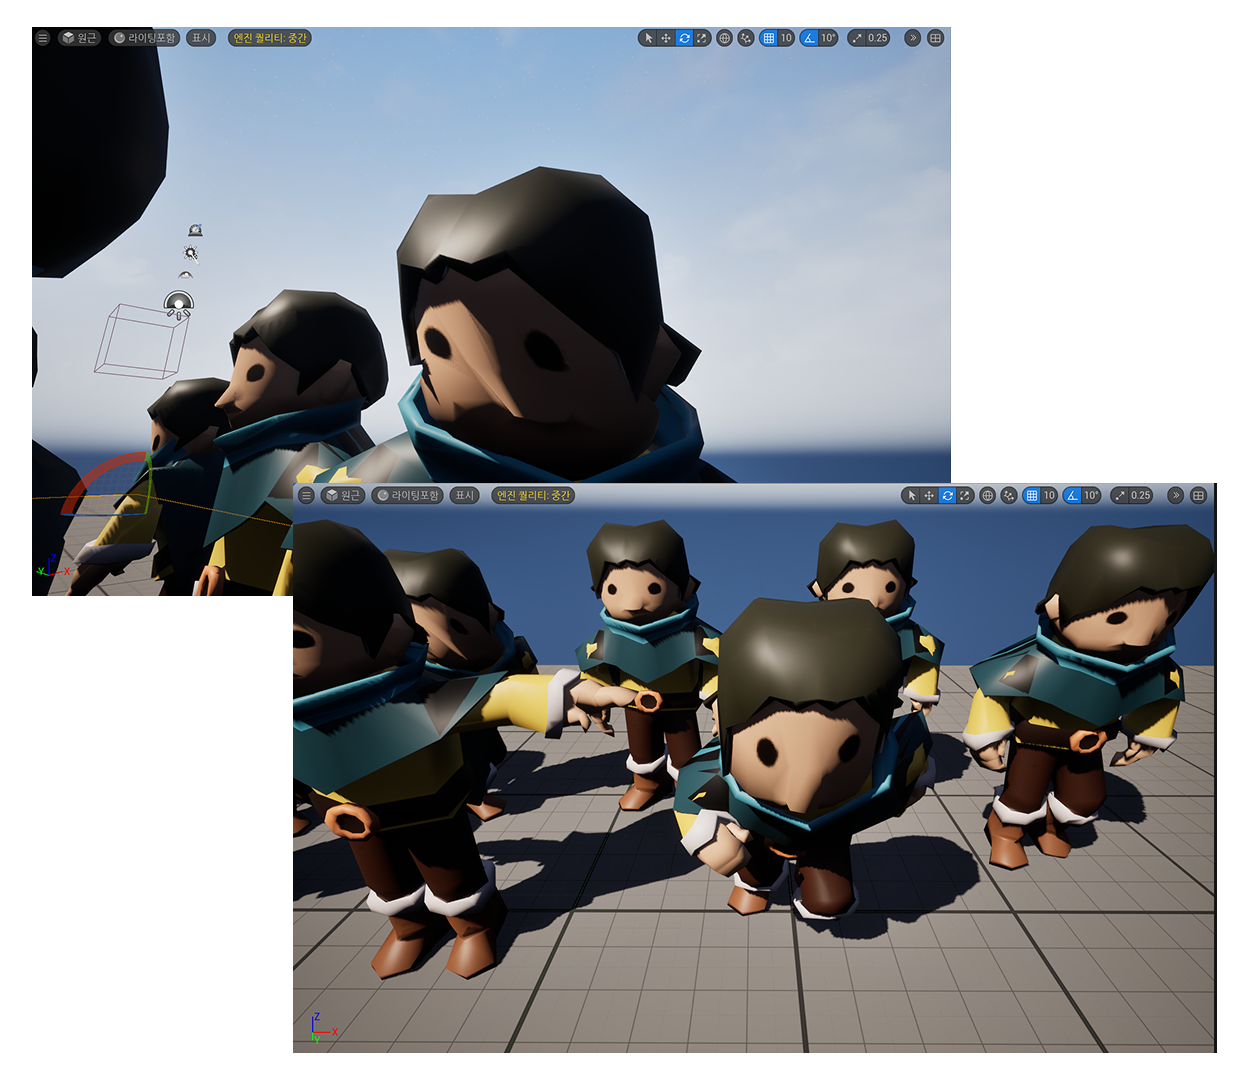Toggle rotation angle snapping in the bottom viewport
This screenshot has height=1080, width=1254.
click(1071, 494)
